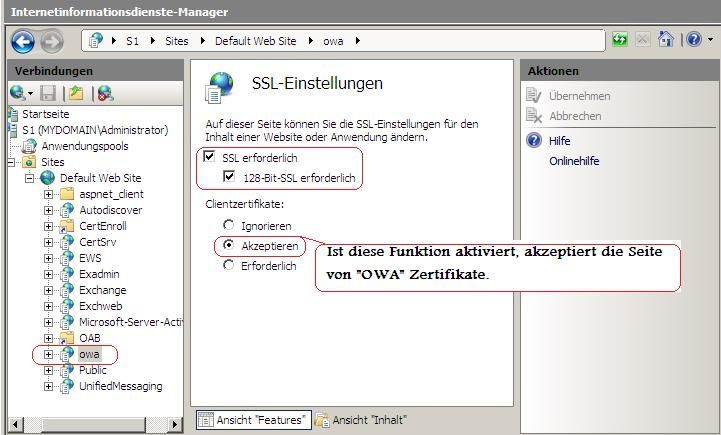
Task: Open dropdown arrow beside Connect globe icon
Action: 30,94
